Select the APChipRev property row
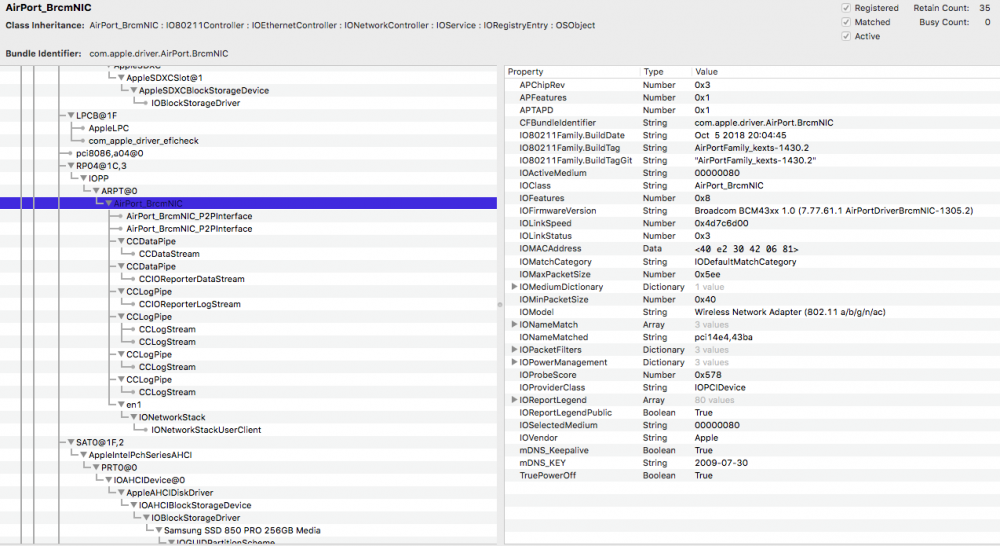 coord(752,85)
